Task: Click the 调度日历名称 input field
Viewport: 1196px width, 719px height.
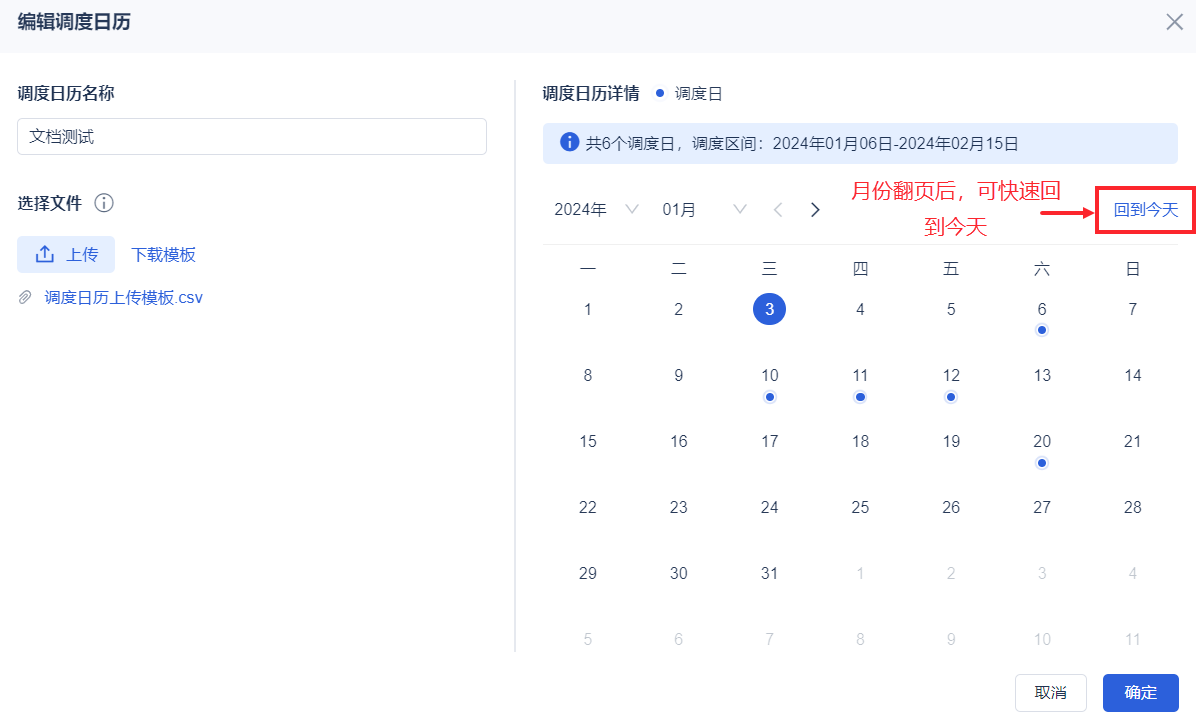Action: tap(252, 137)
